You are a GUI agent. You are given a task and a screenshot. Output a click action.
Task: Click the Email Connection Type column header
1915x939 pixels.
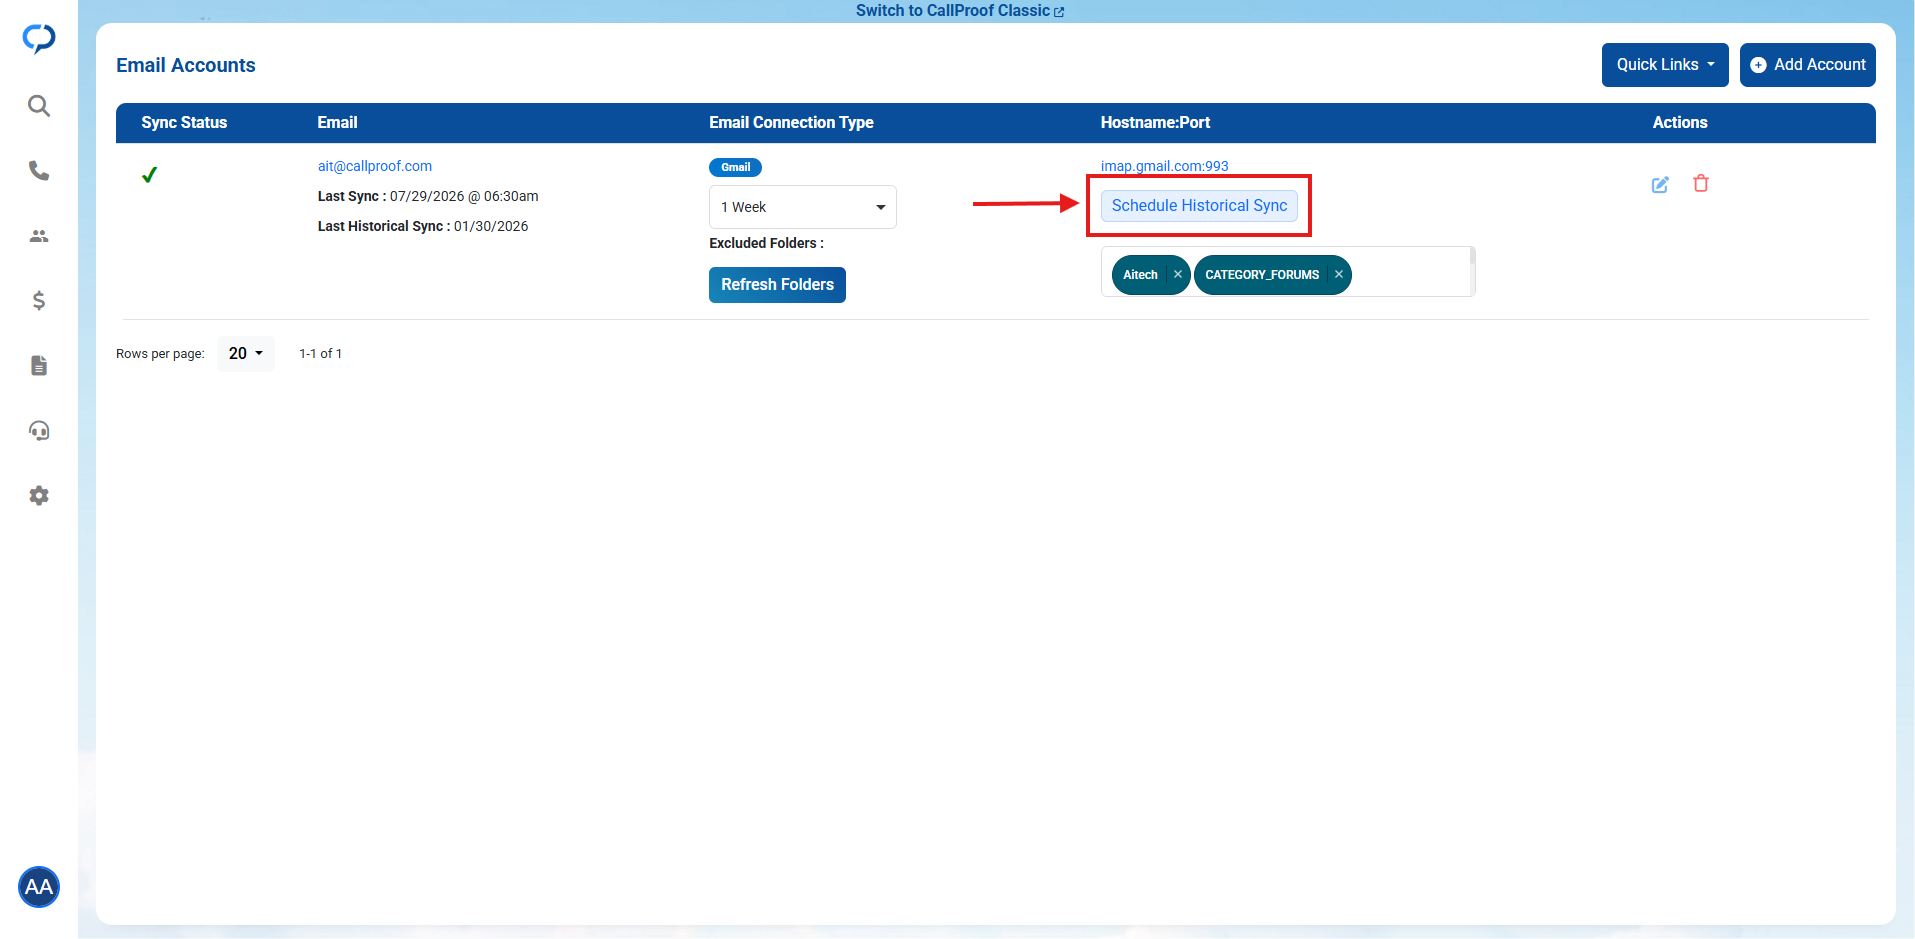pos(791,122)
